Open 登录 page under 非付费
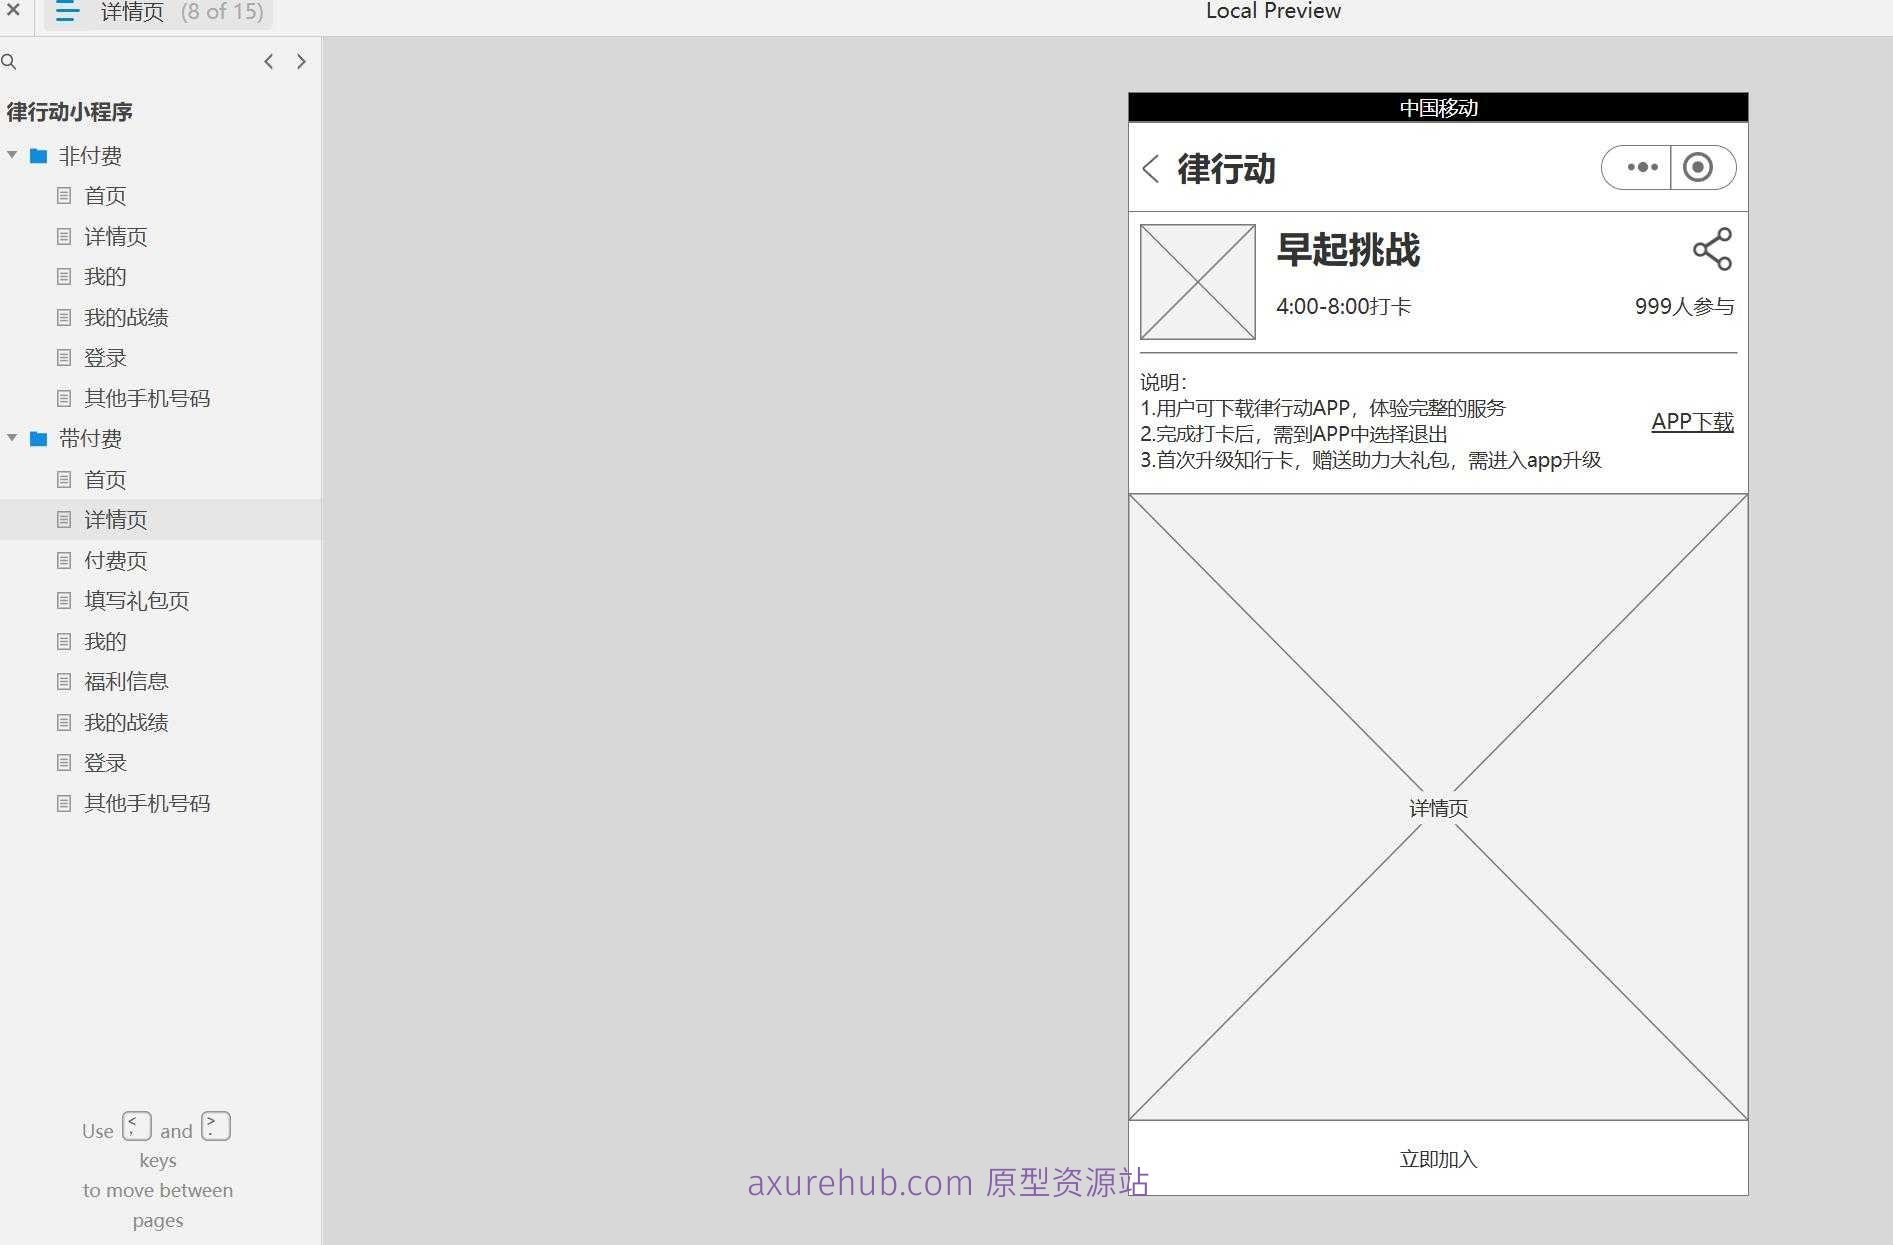The height and width of the screenshot is (1245, 1893). pyautogui.click(x=105, y=358)
